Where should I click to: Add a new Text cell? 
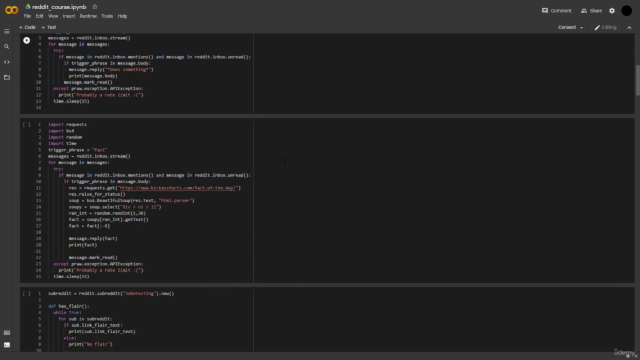coord(49,27)
